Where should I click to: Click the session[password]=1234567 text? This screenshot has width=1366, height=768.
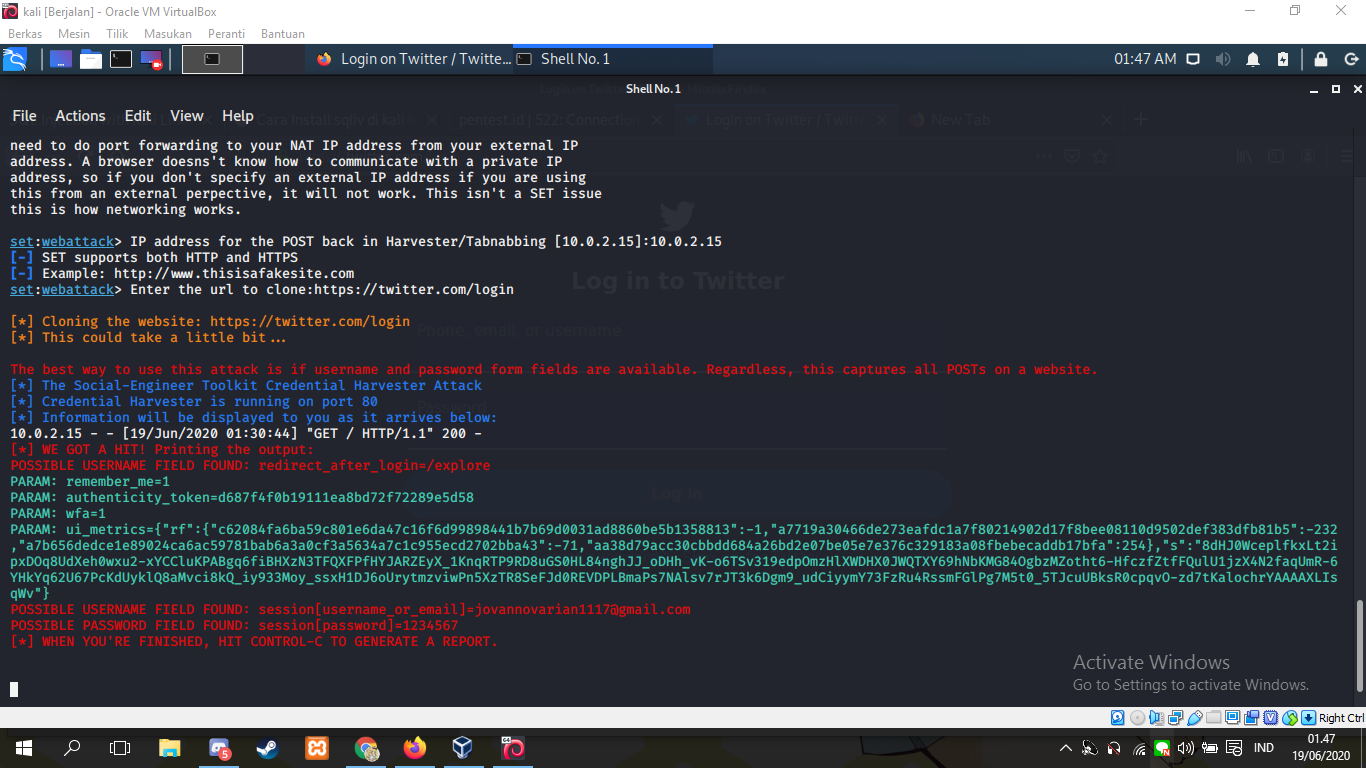[358, 626]
